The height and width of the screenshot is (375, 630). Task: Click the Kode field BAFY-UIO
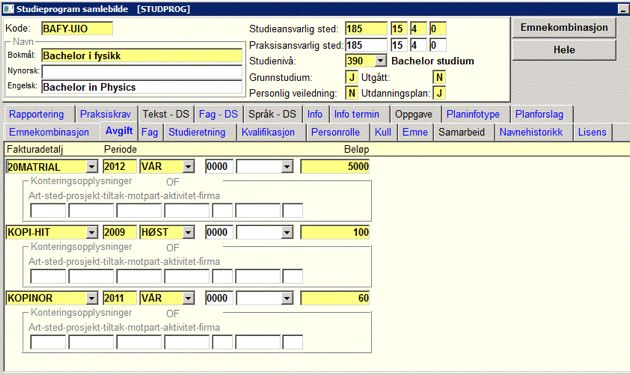point(77,29)
